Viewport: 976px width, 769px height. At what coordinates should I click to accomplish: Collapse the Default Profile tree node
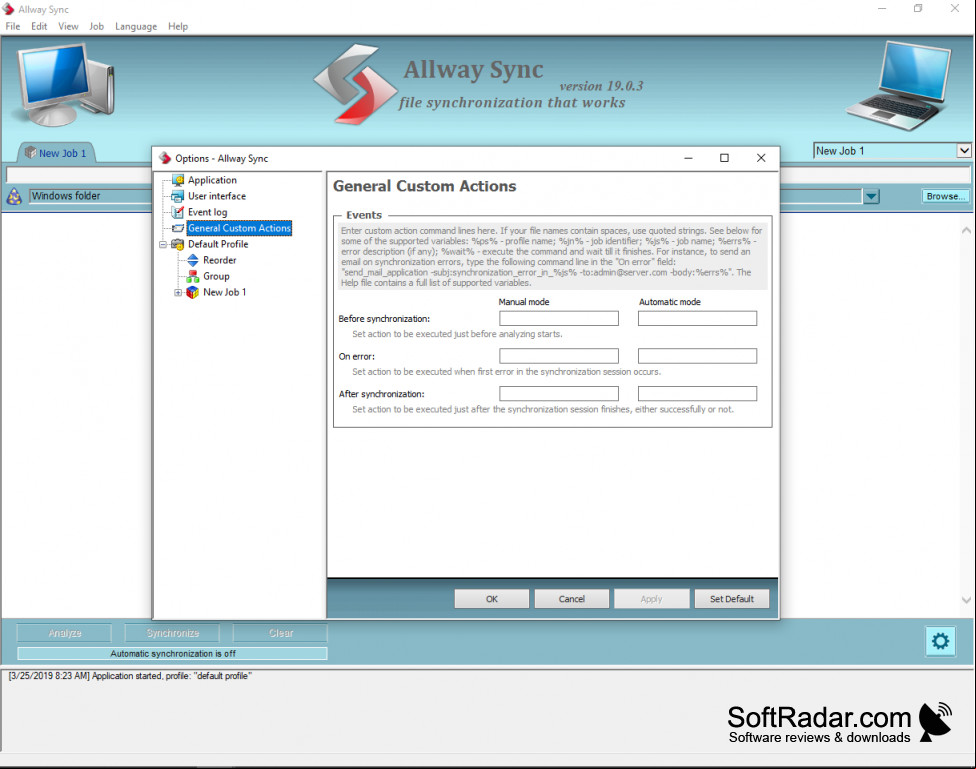point(163,245)
